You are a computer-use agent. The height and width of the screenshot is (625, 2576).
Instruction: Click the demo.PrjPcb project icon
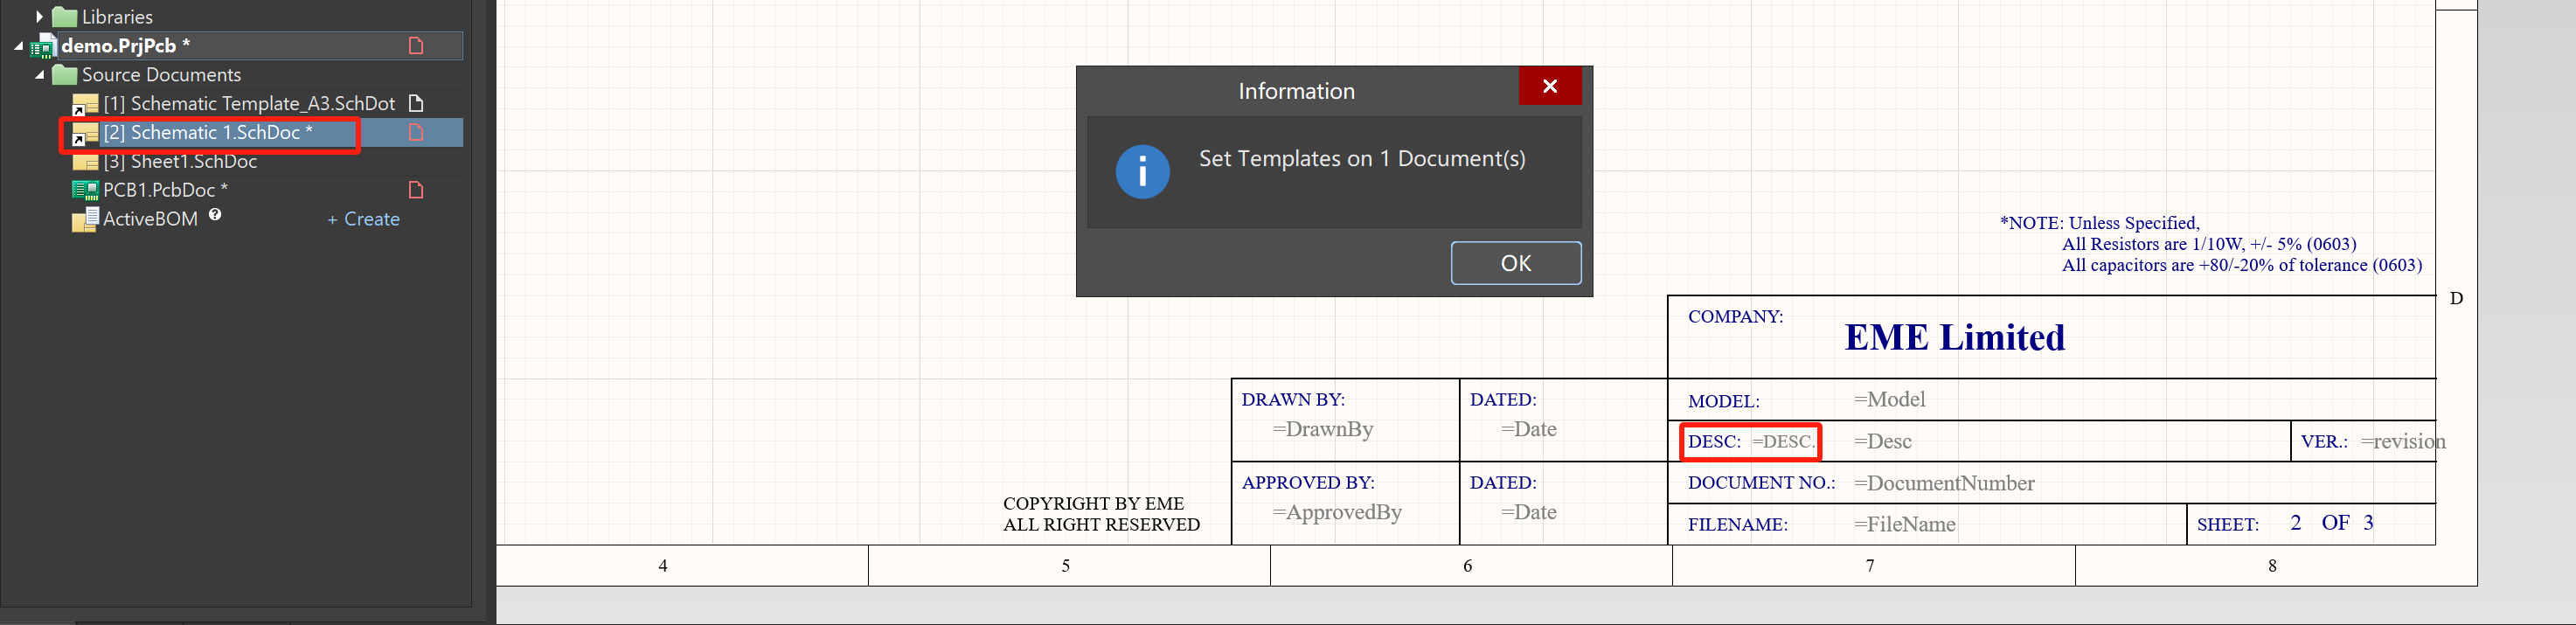[x=43, y=46]
